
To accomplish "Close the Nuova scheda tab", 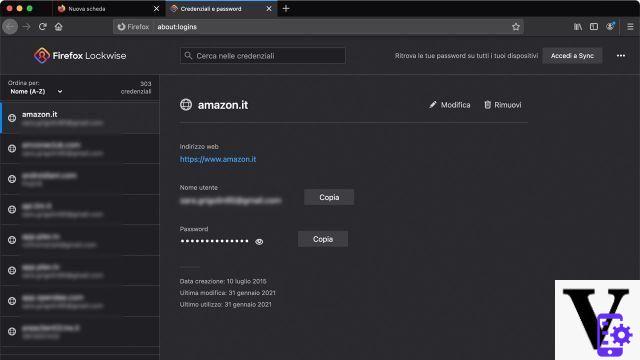I will (x=156, y=9).
